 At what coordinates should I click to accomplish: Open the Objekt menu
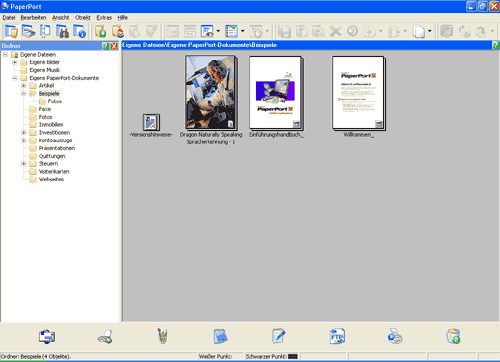pos(83,18)
